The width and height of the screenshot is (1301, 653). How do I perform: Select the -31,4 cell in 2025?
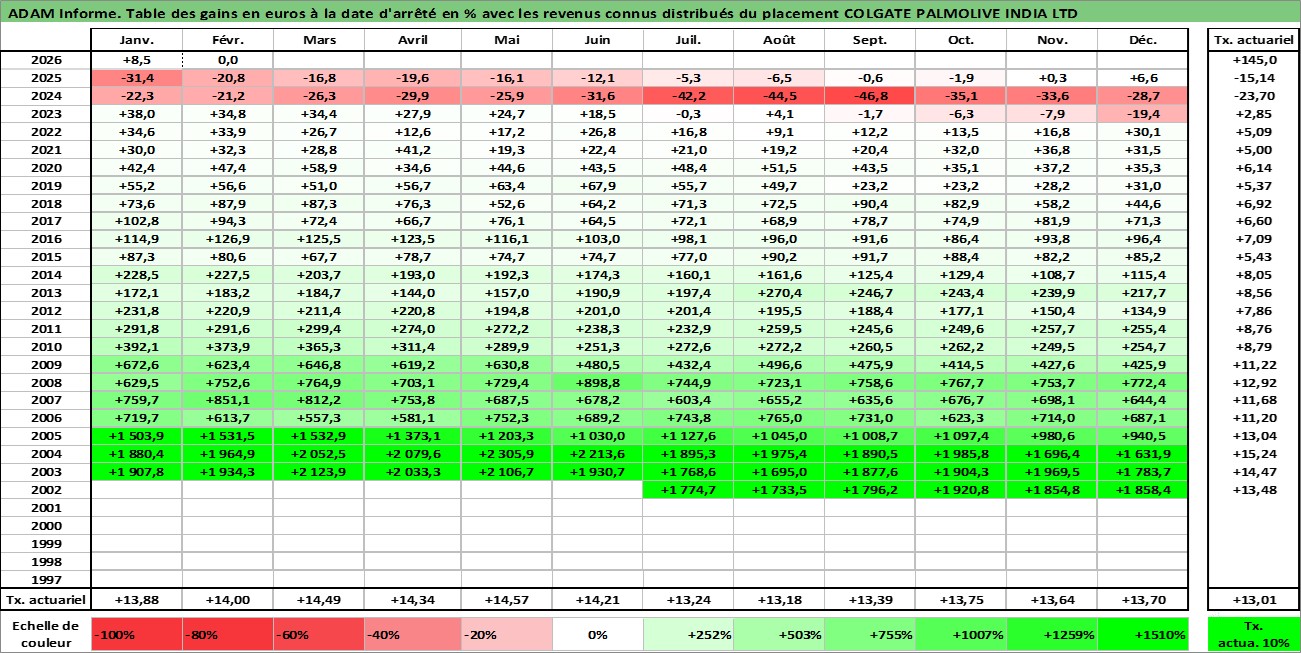(x=136, y=78)
